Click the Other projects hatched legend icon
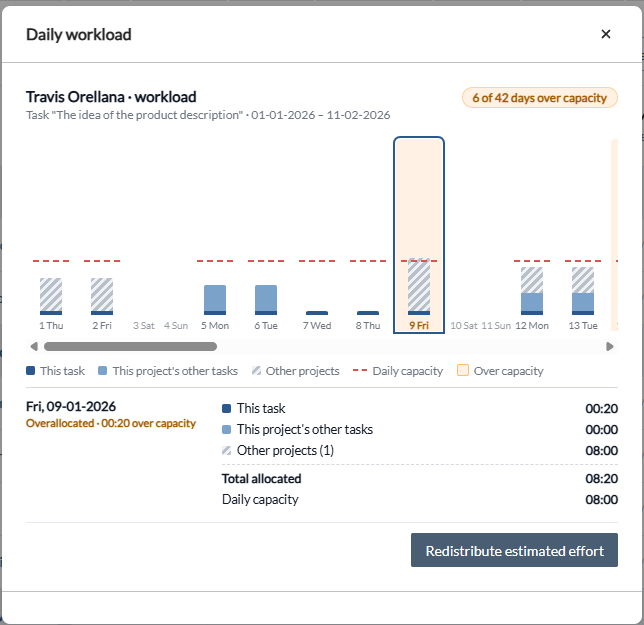 256,370
